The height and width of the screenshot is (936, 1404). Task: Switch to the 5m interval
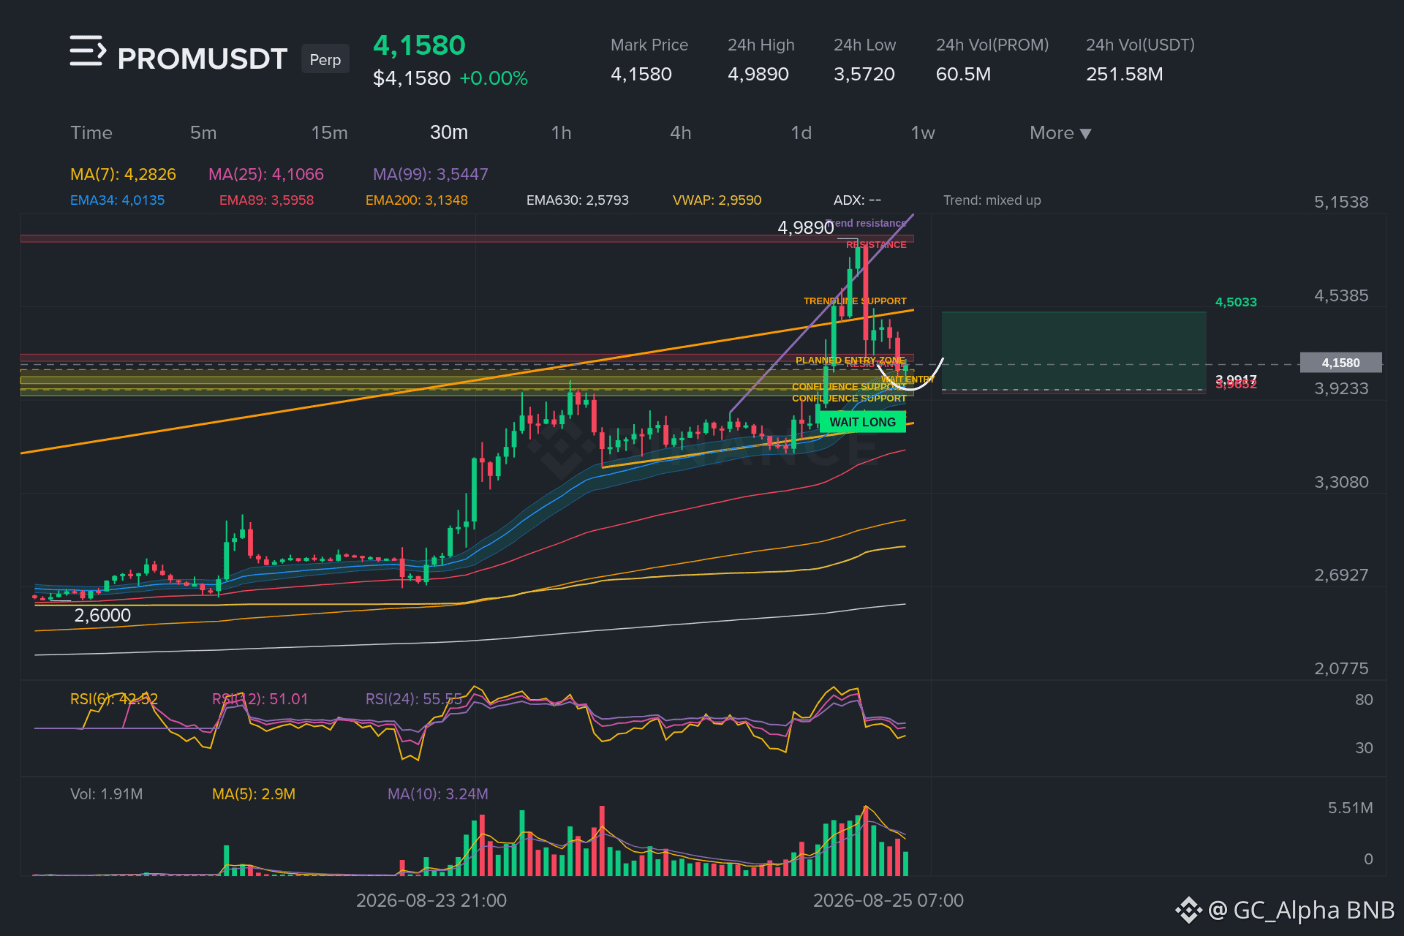[x=203, y=133]
